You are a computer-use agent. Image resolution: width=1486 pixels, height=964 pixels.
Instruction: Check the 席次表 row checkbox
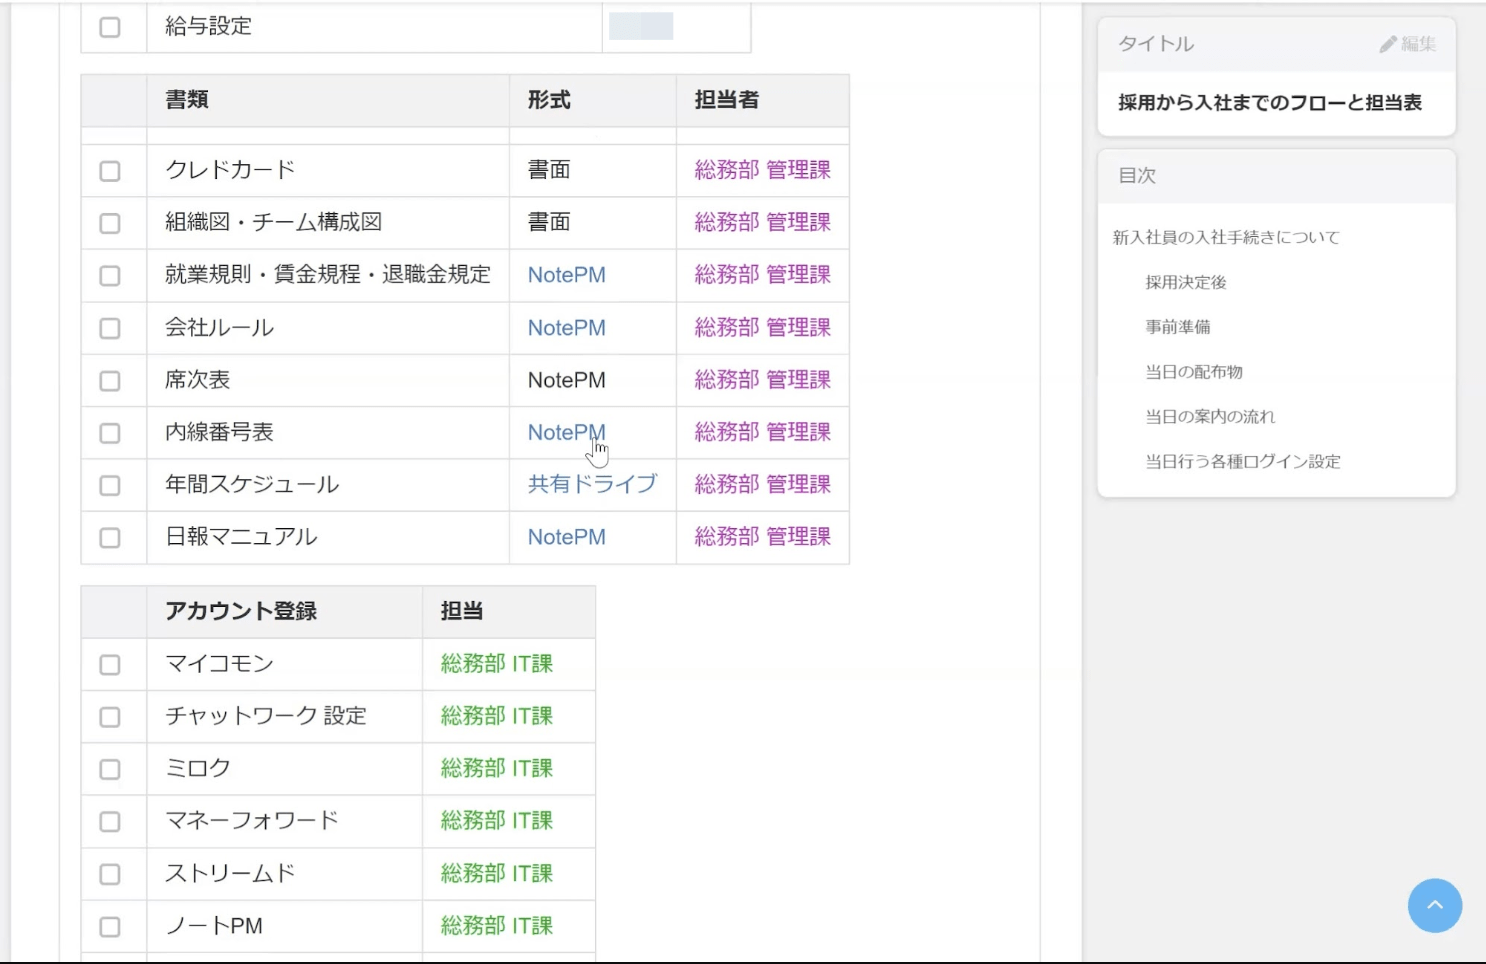tap(110, 380)
